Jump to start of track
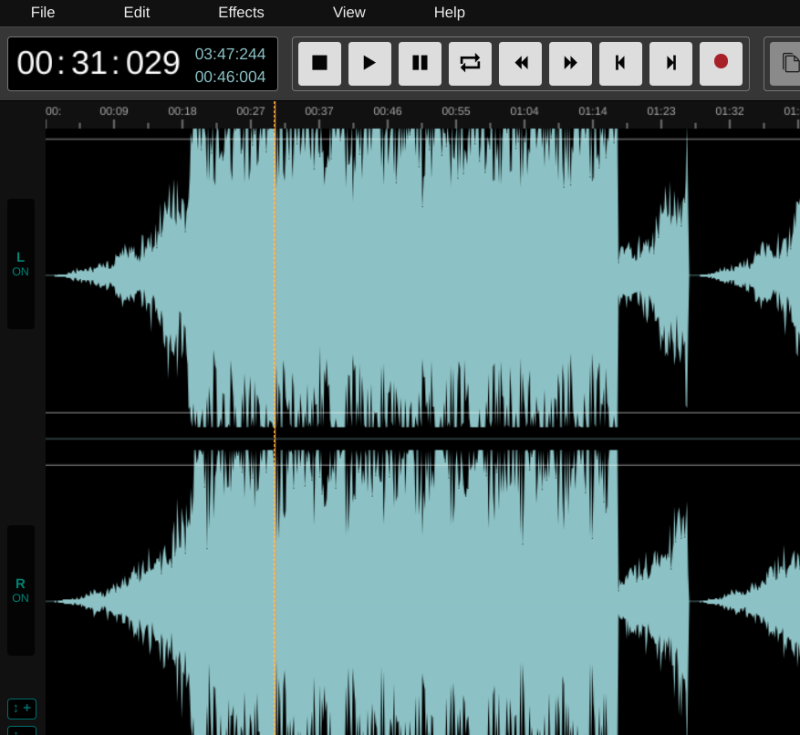 [620, 63]
